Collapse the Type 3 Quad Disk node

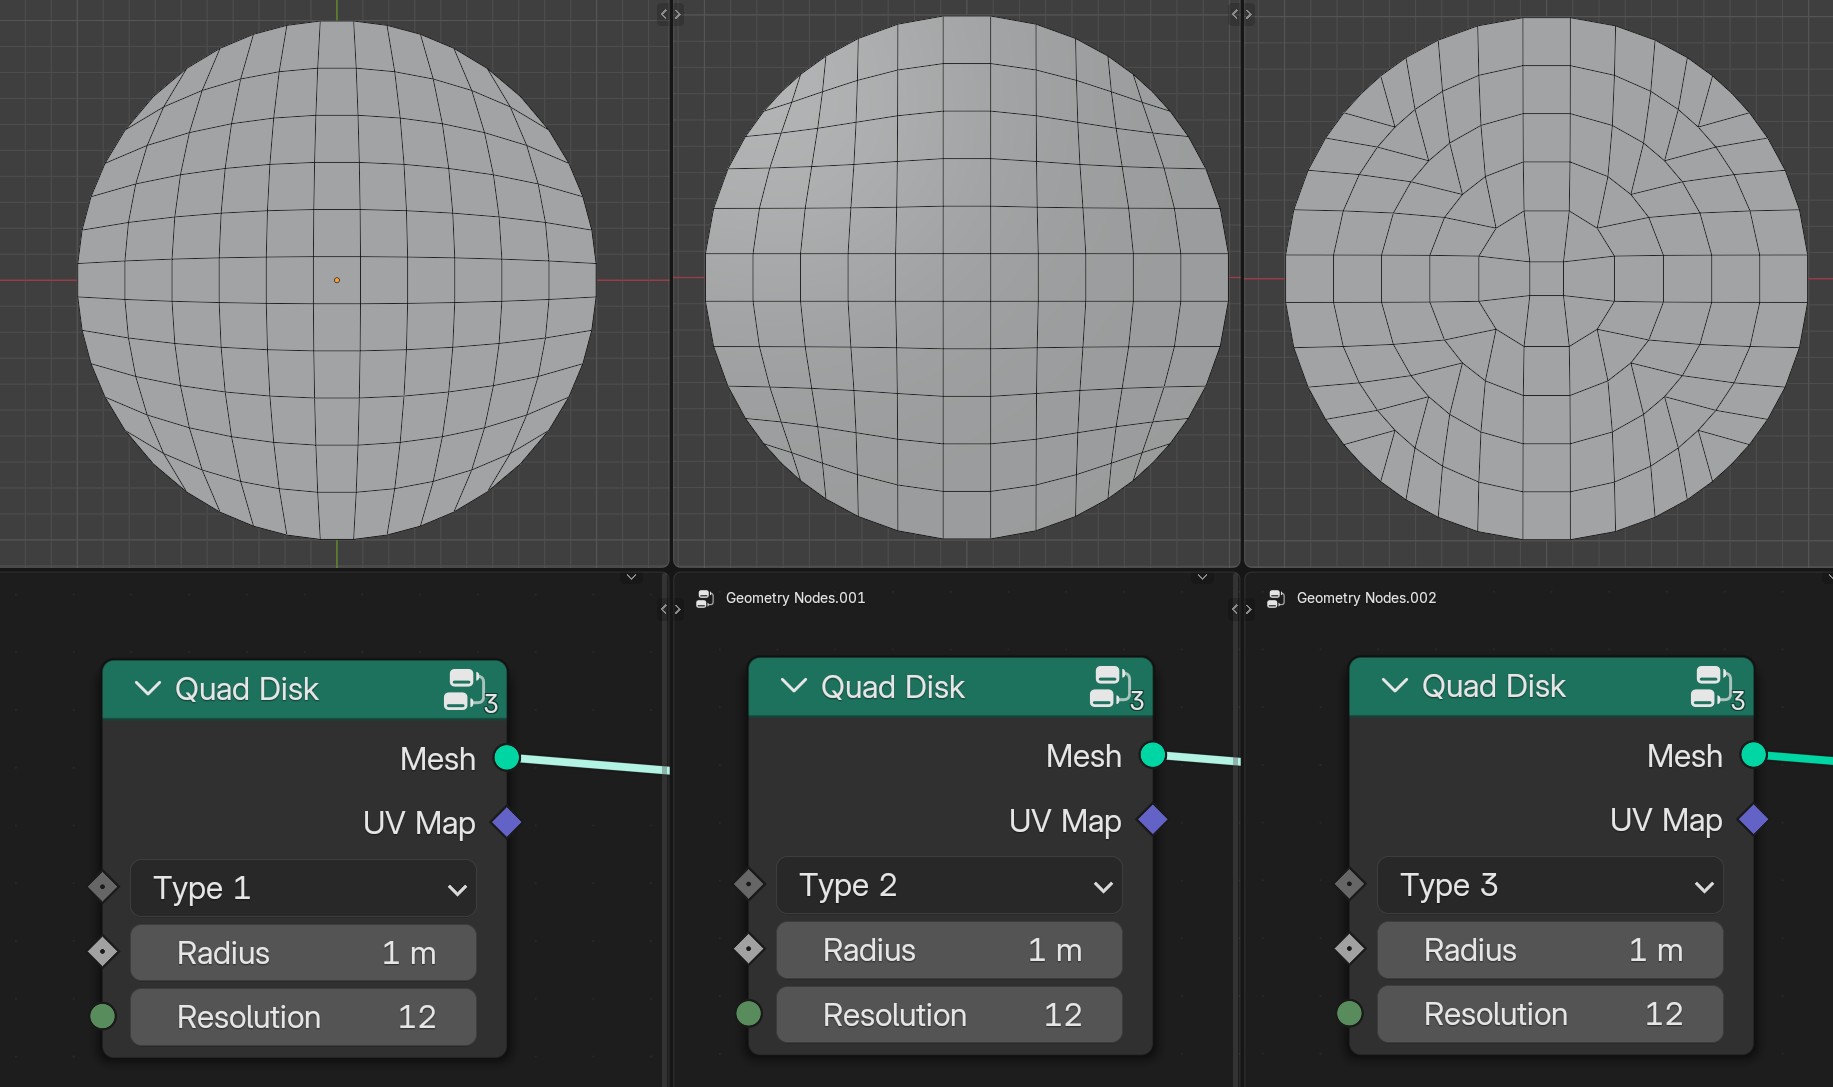pyautogui.click(x=1395, y=686)
